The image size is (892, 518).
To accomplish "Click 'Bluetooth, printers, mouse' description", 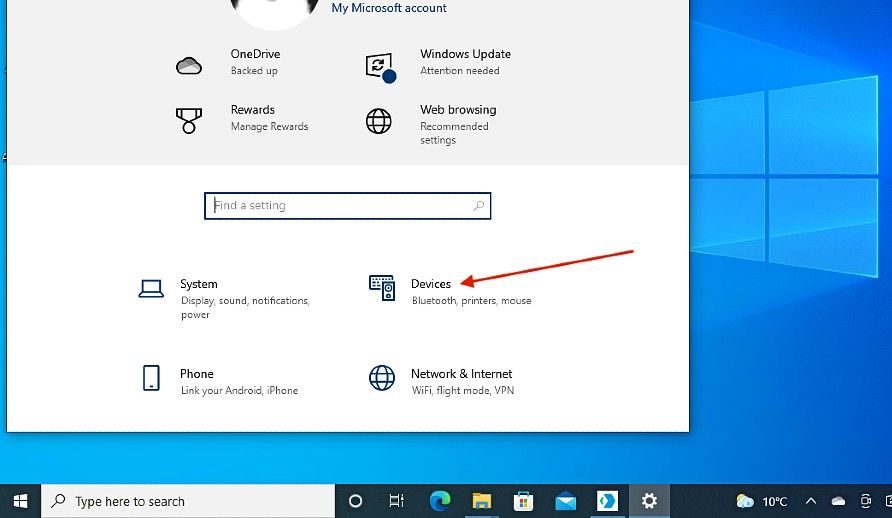I will 472,300.
